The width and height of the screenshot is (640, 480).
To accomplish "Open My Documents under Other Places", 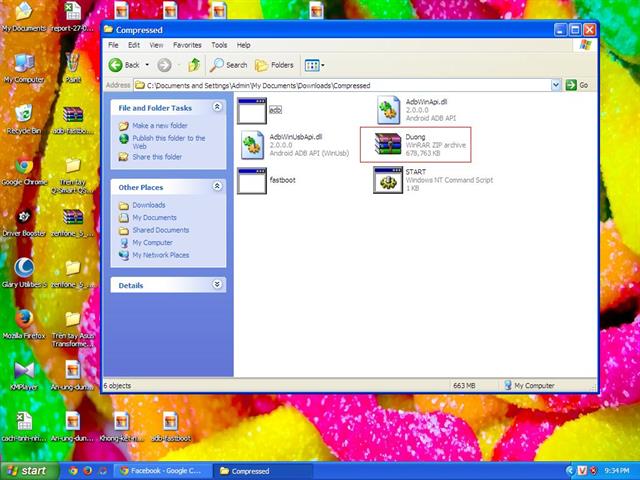I will [154, 218].
